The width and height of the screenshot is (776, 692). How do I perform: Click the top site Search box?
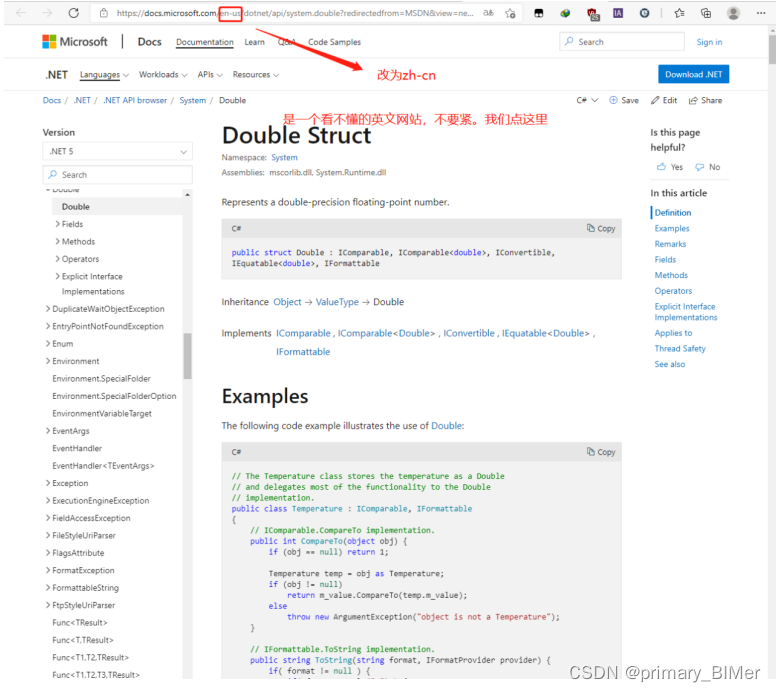tap(622, 42)
